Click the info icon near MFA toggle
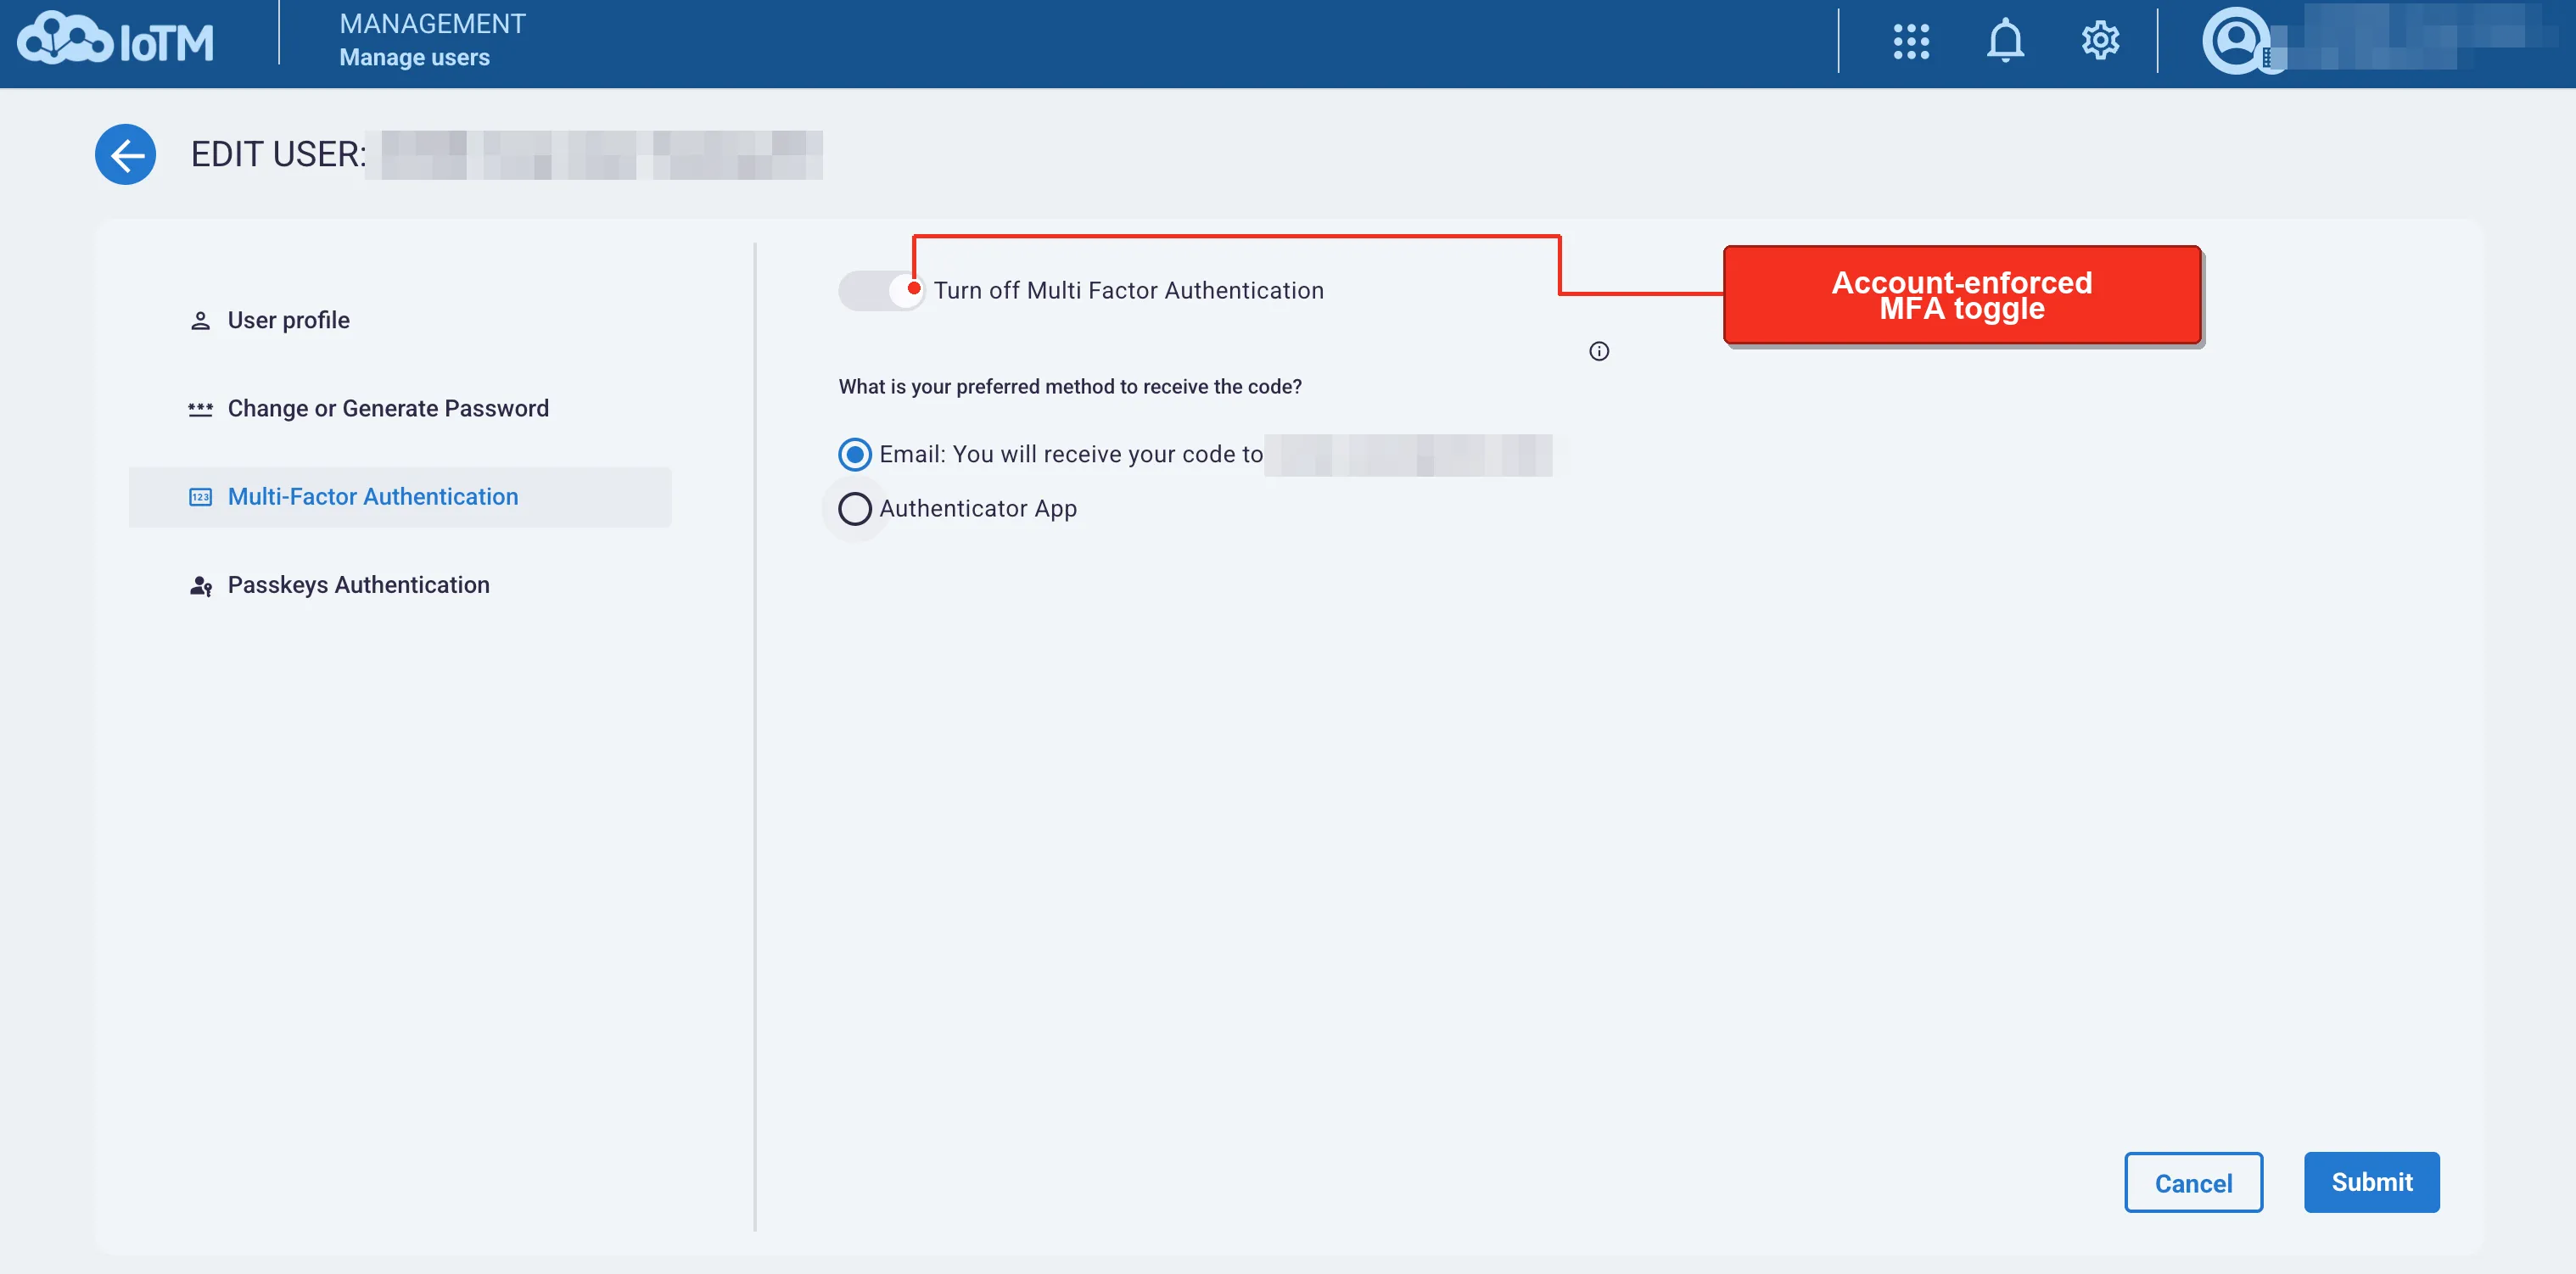Screen dimensions: 2576x1274 point(1599,351)
